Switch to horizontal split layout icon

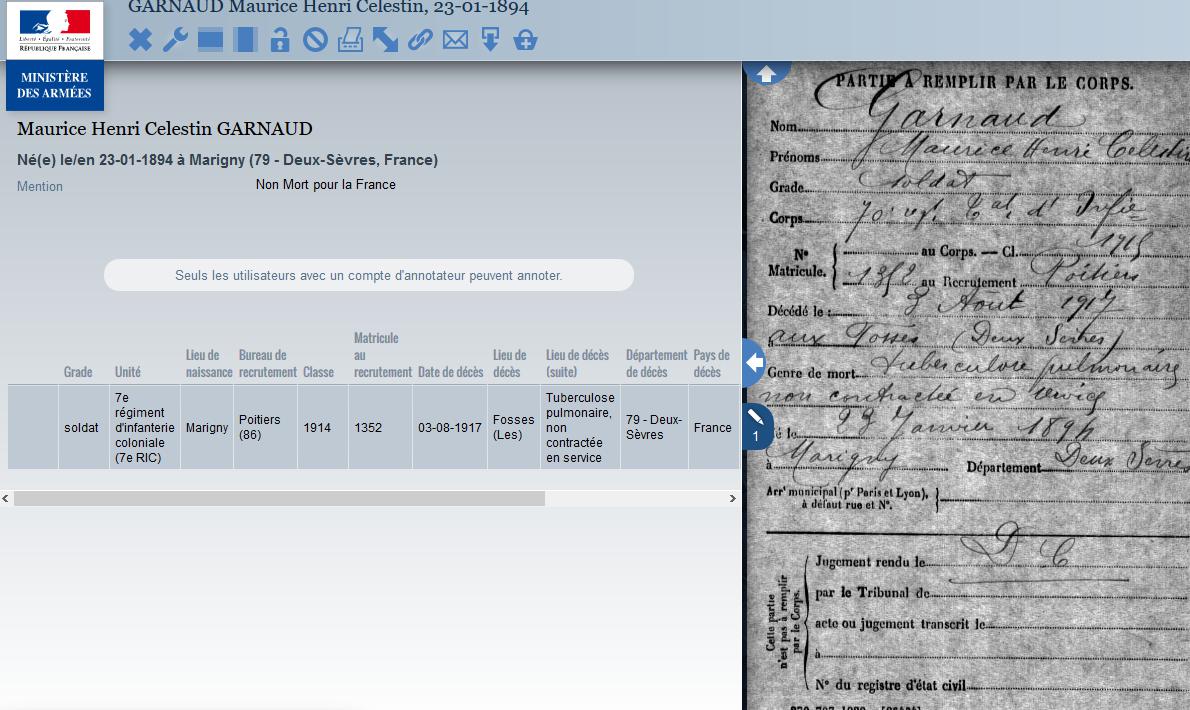click(x=210, y=39)
